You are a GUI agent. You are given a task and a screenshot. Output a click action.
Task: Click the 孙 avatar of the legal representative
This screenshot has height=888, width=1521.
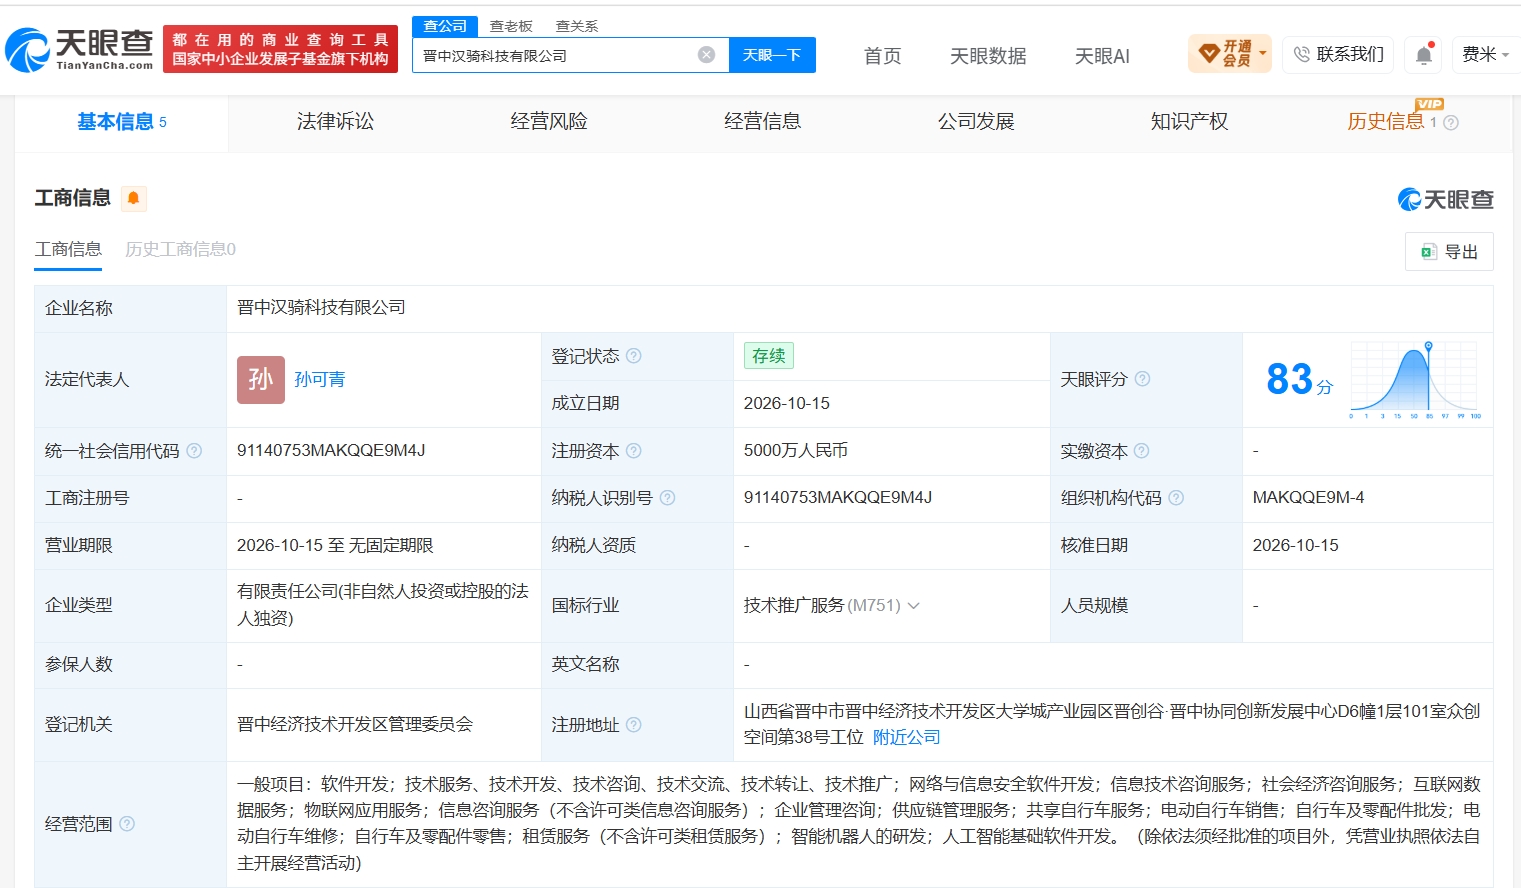click(x=261, y=380)
